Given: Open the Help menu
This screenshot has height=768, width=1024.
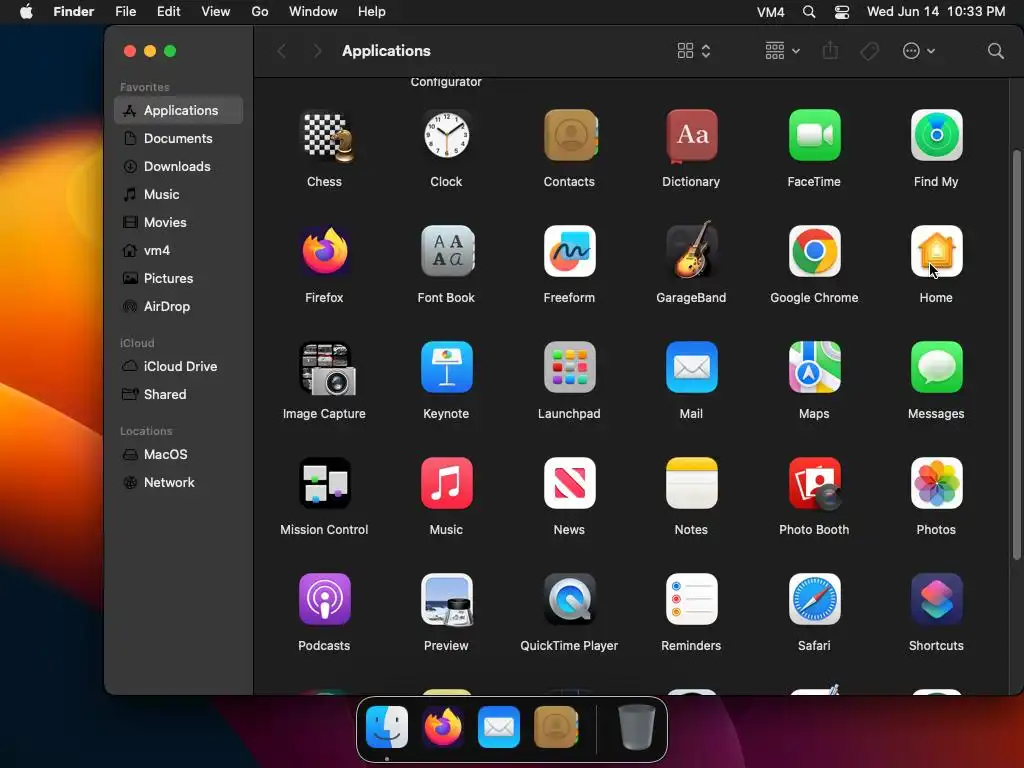Looking at the screenshot, I should point(372,12).
